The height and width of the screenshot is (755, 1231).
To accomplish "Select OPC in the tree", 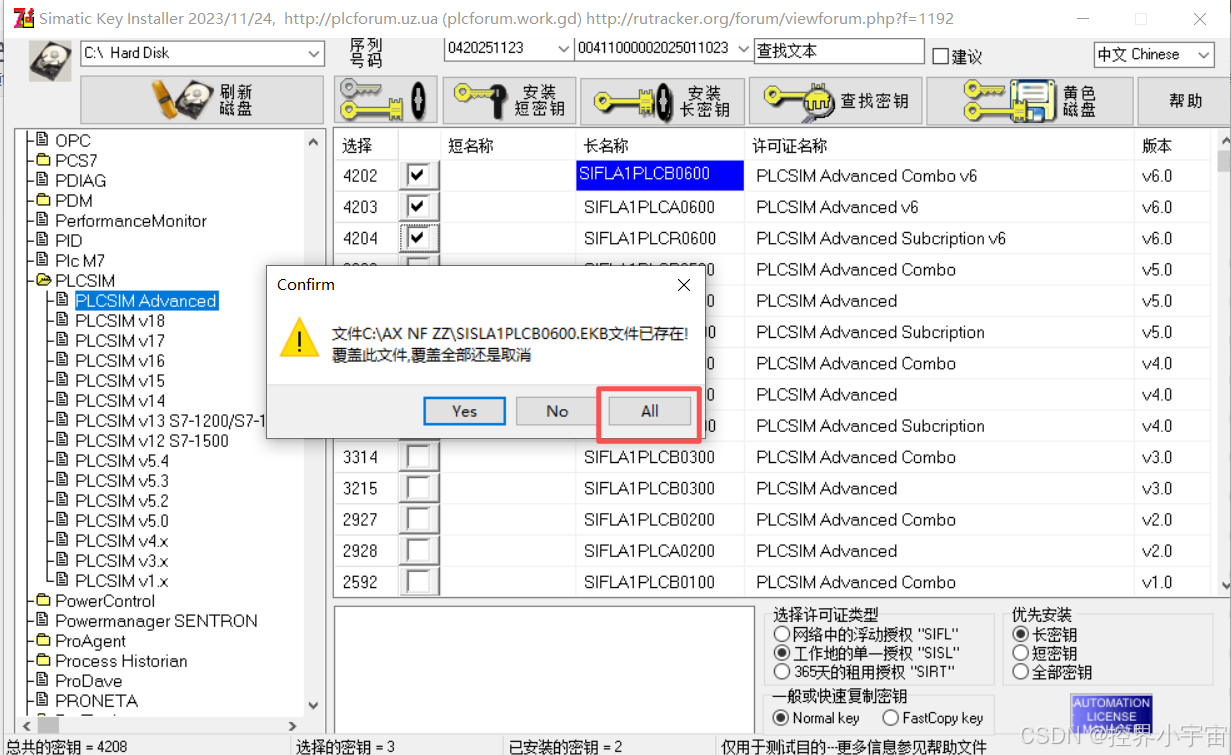I will click(x=73, y=141).
